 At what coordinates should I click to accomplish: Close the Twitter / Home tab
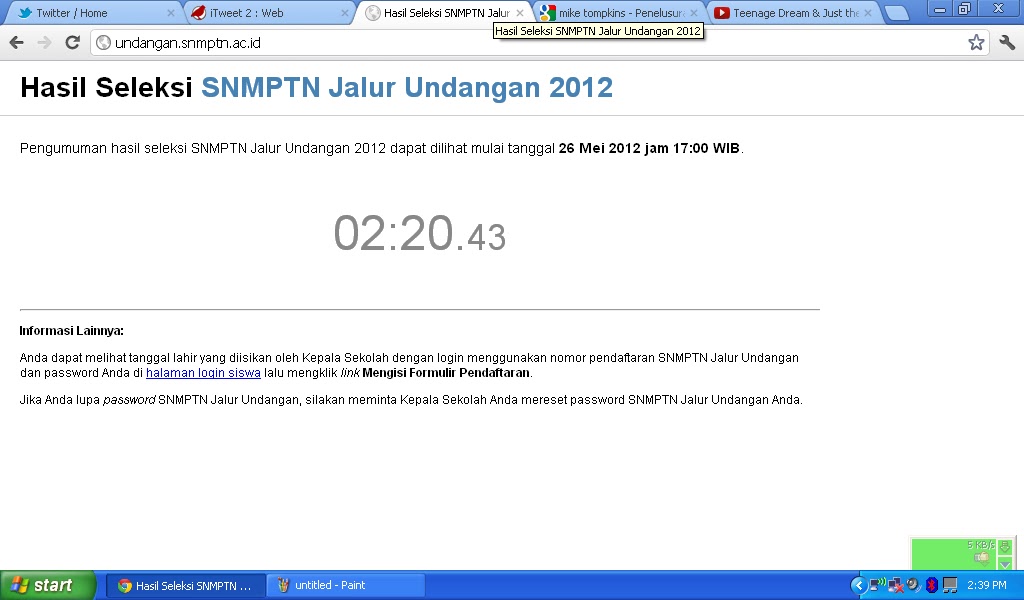click(x=171, y=13)
